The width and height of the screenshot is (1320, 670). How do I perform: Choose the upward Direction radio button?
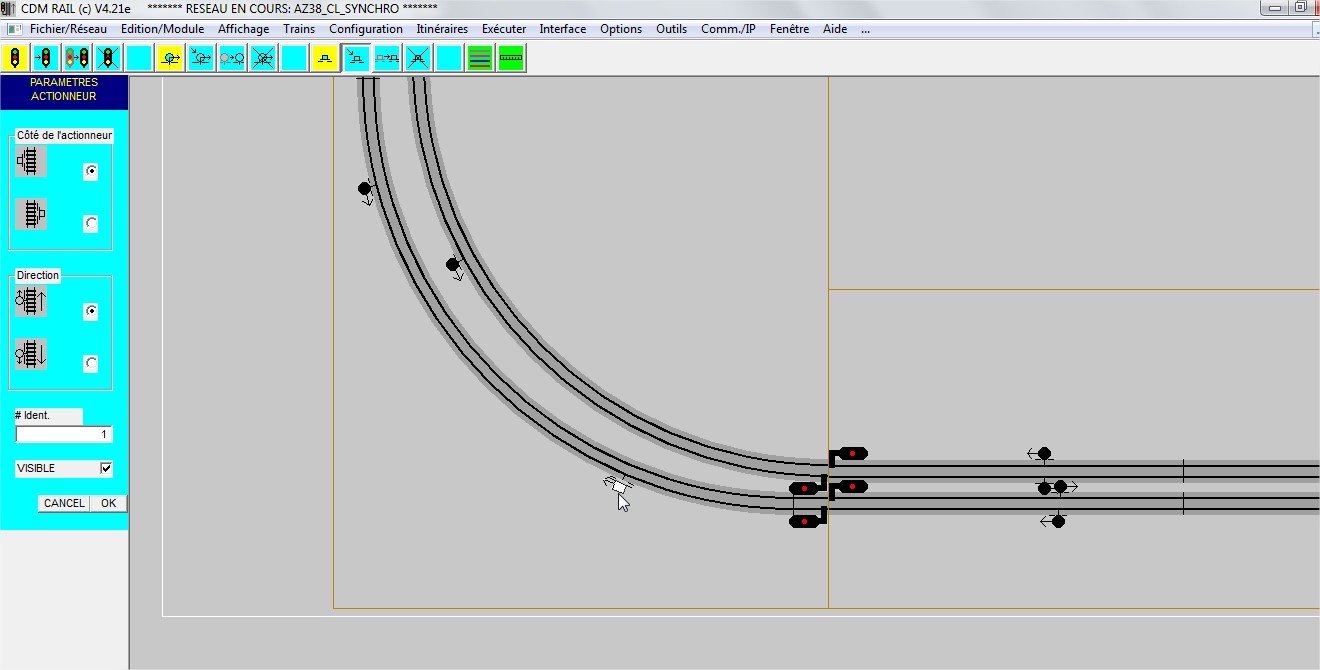91,312
